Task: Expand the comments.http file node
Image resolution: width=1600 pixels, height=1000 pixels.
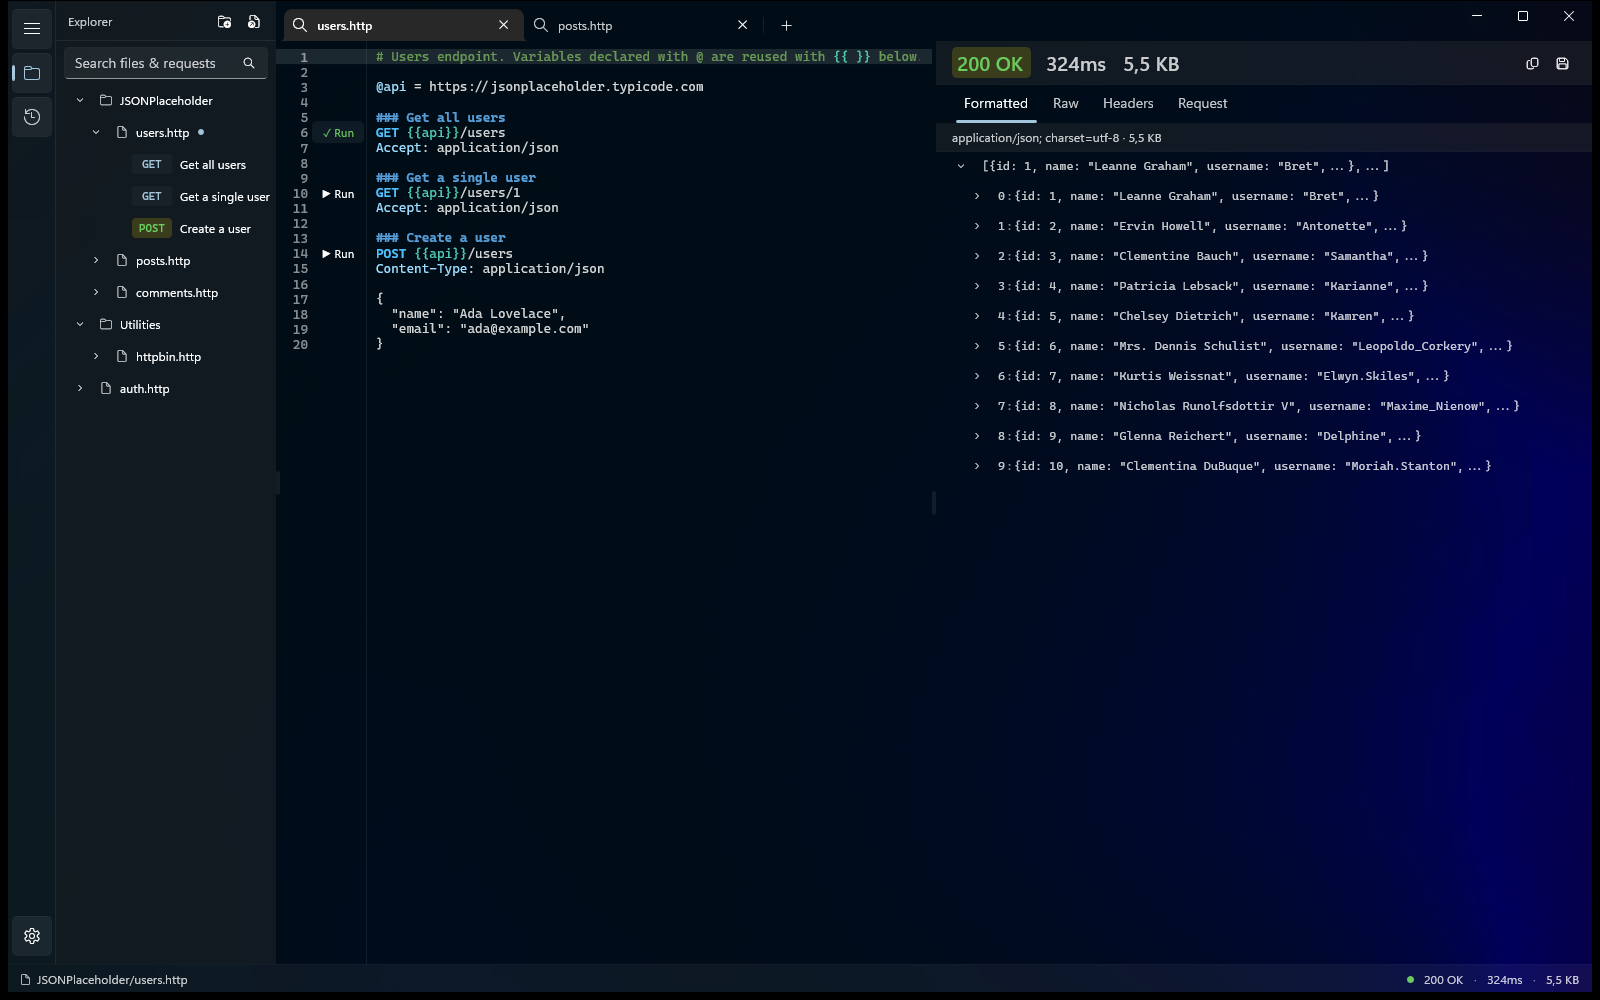Action: point(96,292)
